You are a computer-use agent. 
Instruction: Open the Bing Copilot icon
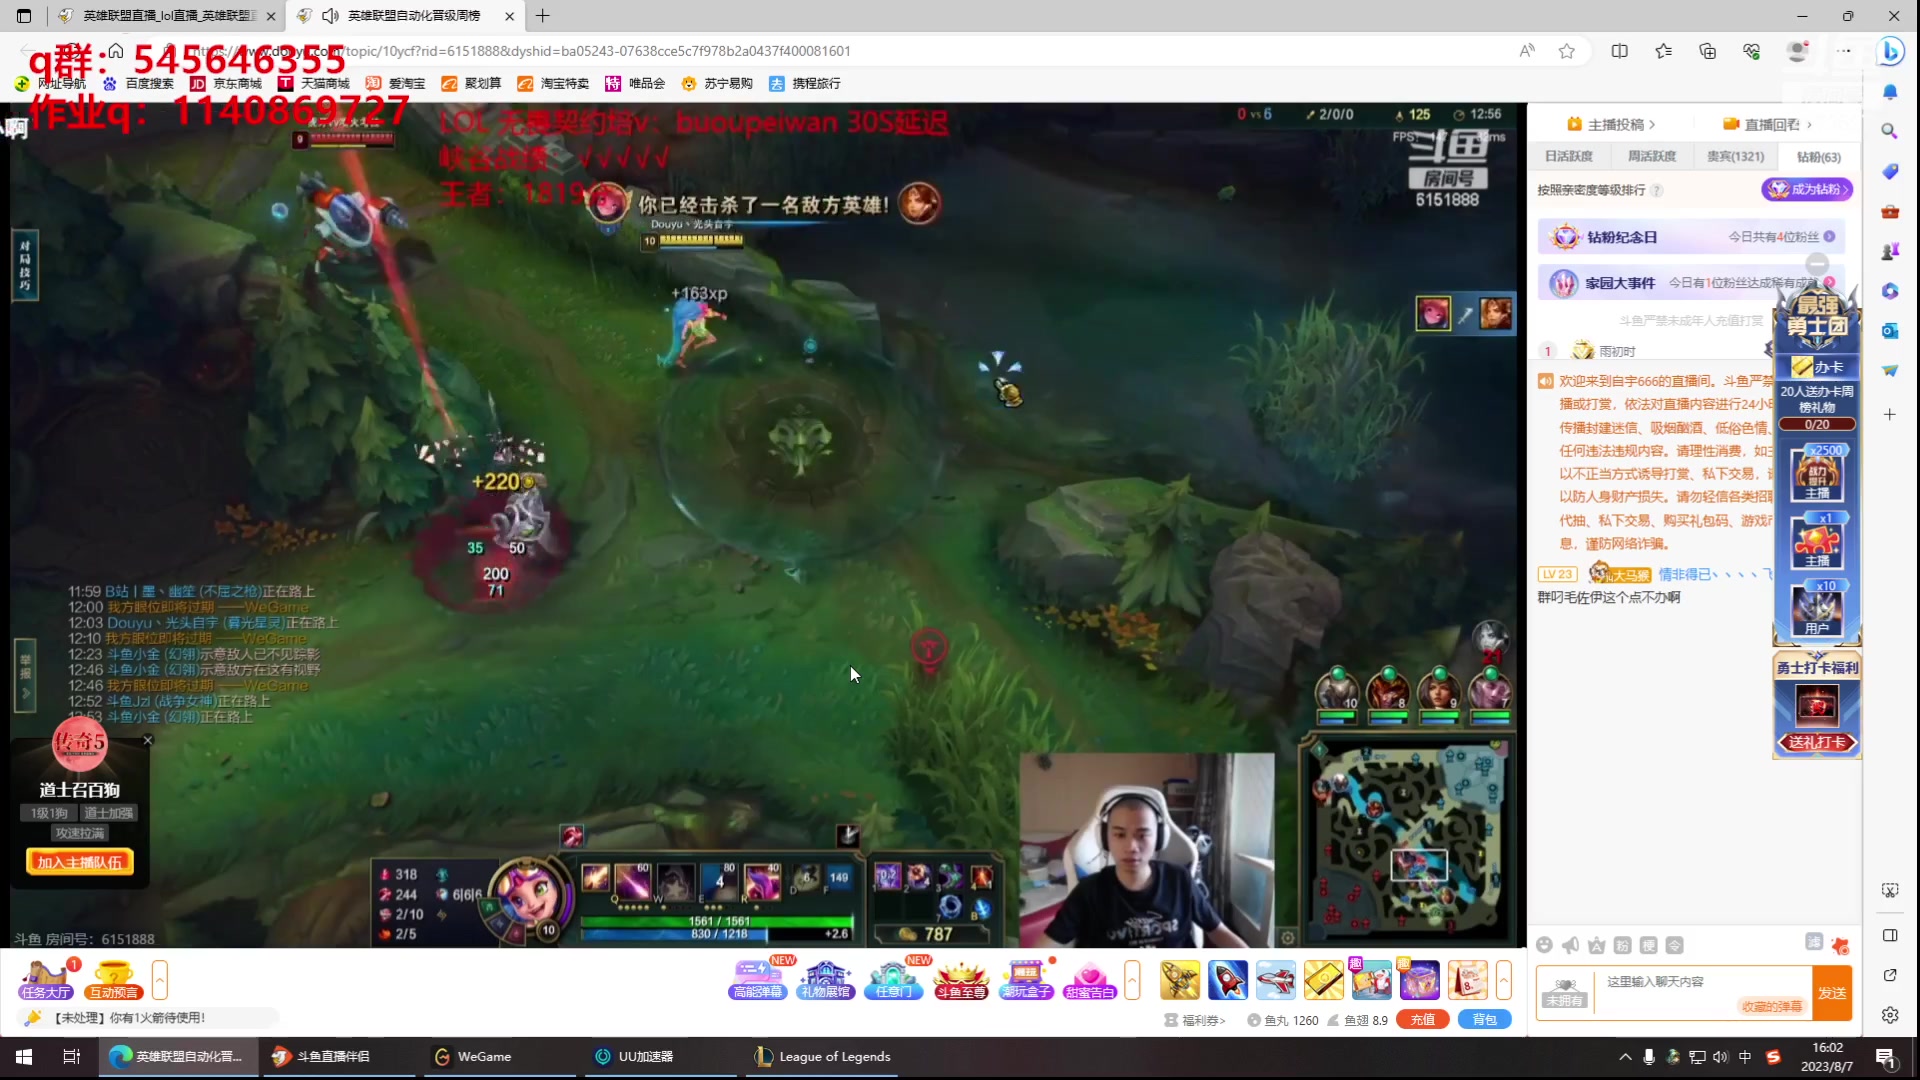pos(1889,51)
